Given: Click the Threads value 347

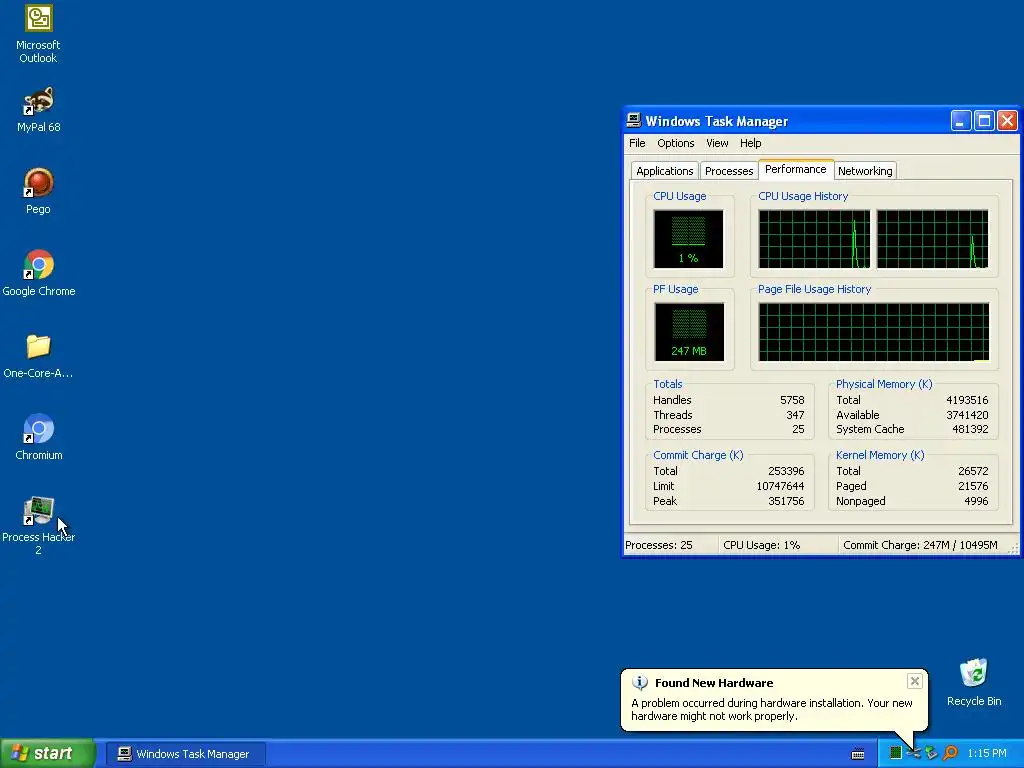Looking at the screenshot, I should coord(795,415).
